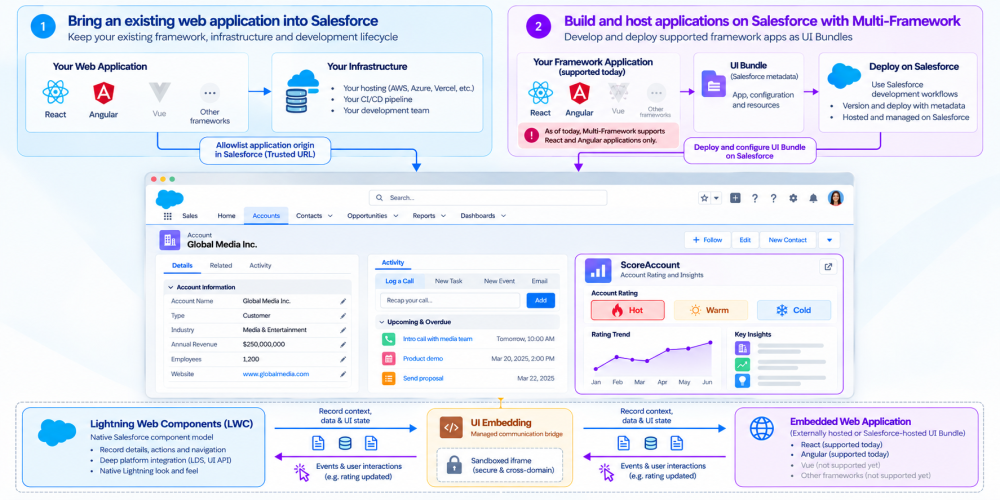Edit Industry using the pencil icon
The image size is (1000, 500).
[x=343, y=330]
